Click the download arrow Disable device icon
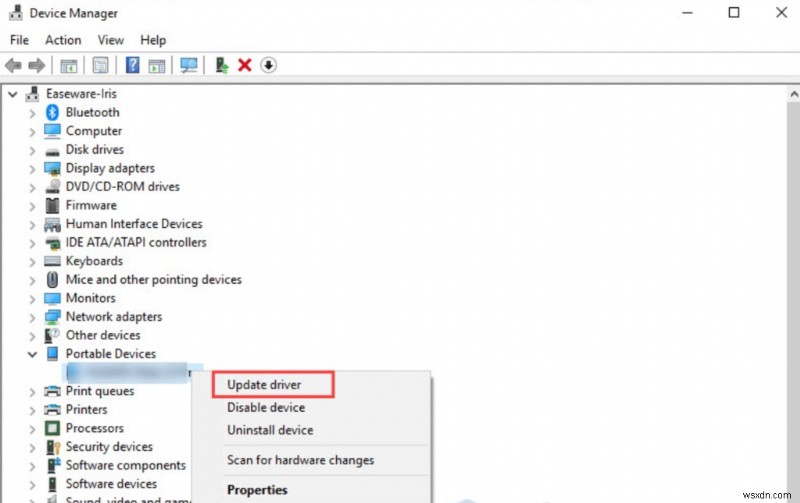The width and height of the screenshot is (800, 503). (x=268, y=65)
